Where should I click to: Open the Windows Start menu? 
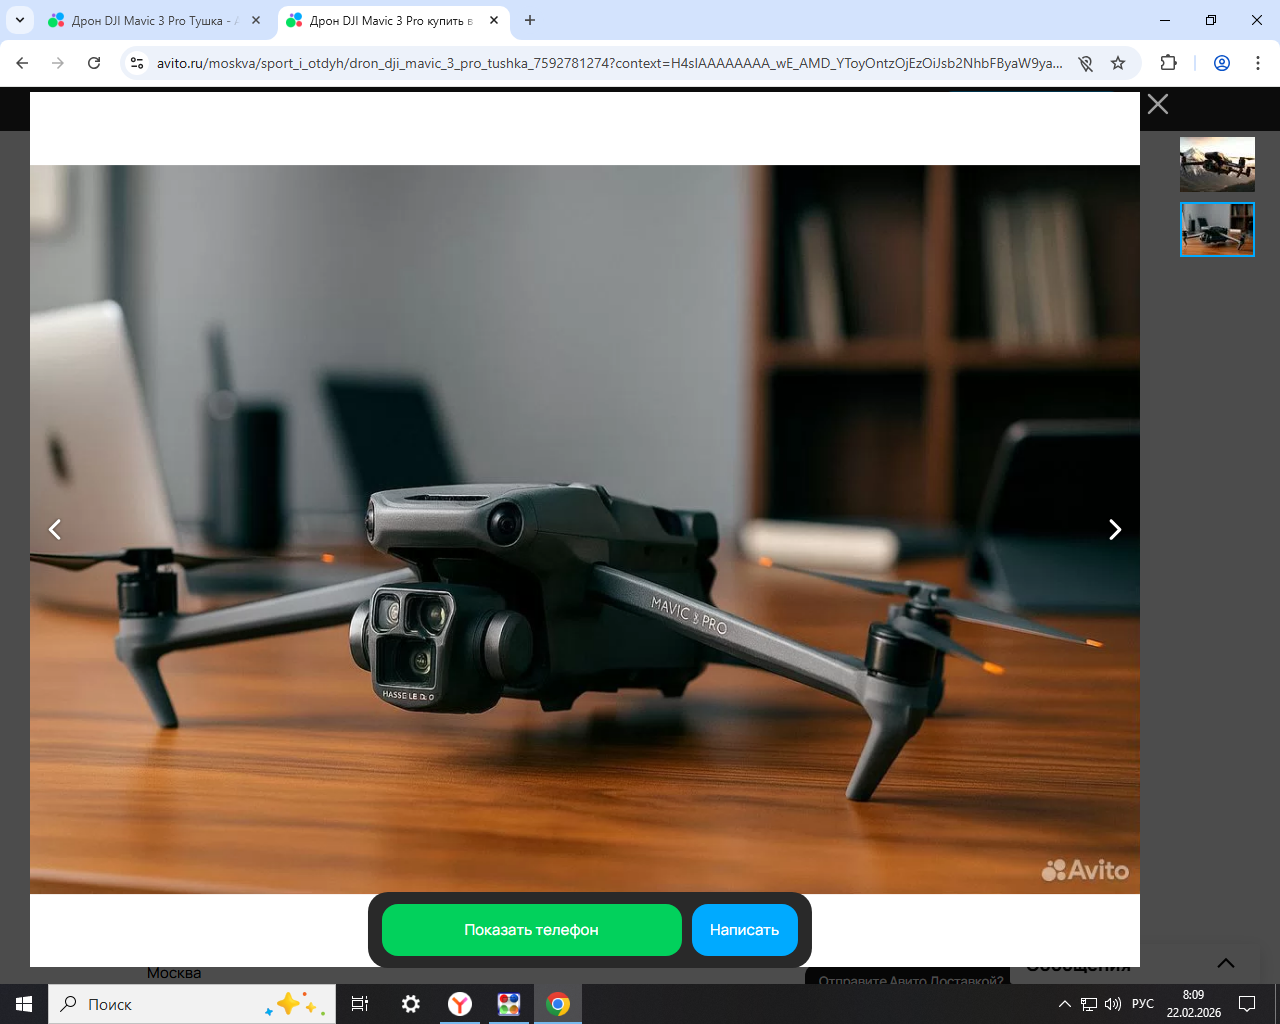point(24,1004)
